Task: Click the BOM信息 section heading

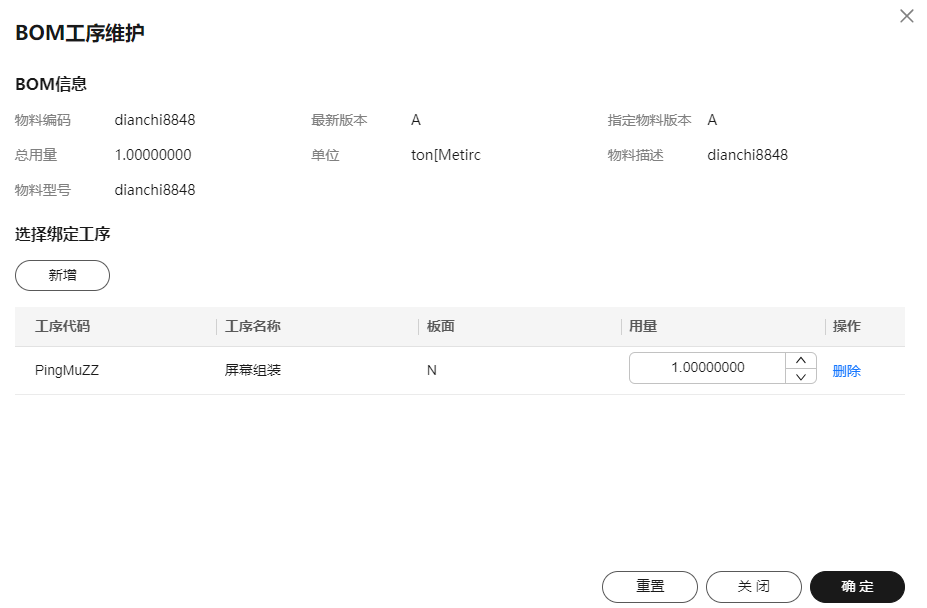Action: (x=51, y=85)
